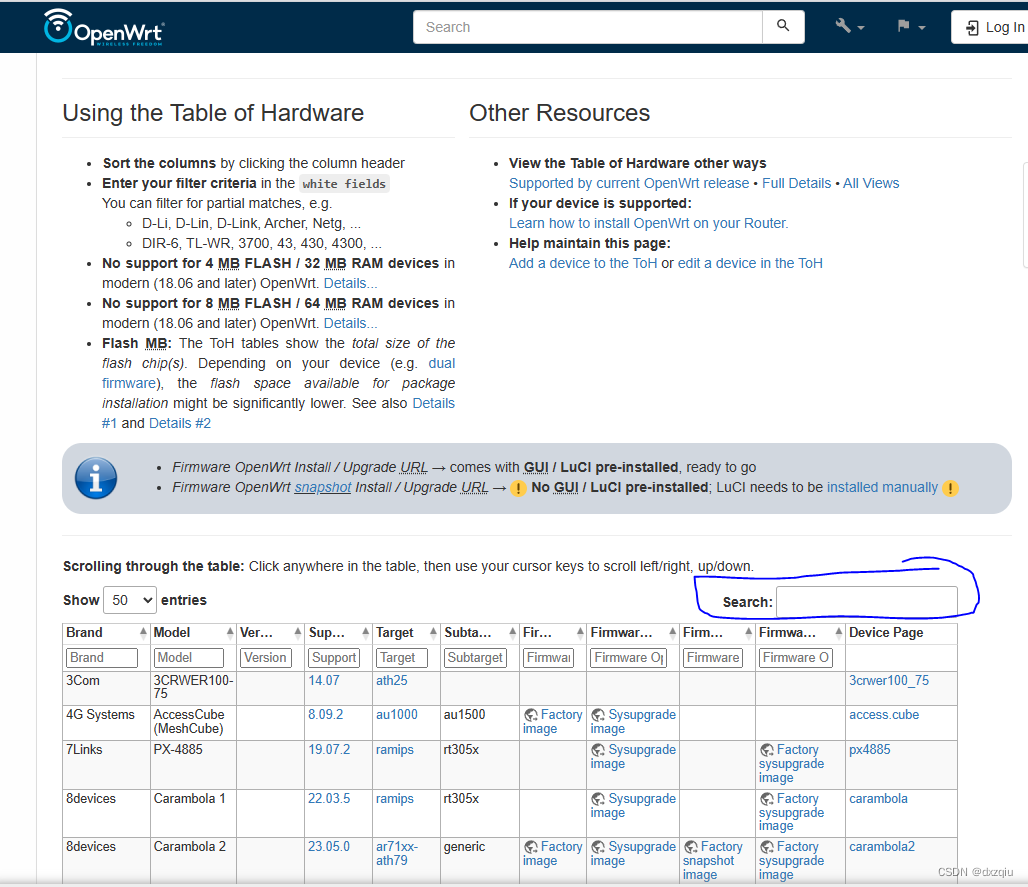1028x887 pixels.
Task: Click the blue info icon
Action: [96, 478]
